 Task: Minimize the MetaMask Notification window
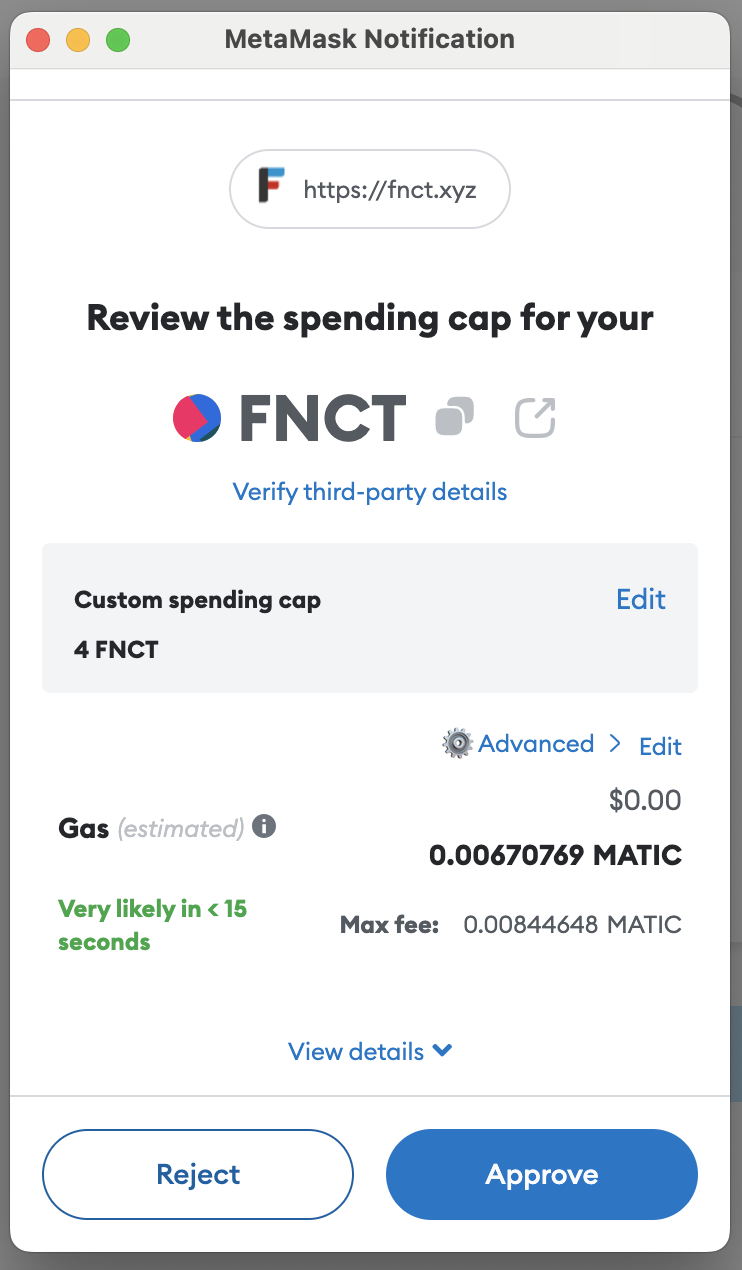(78, 40)
